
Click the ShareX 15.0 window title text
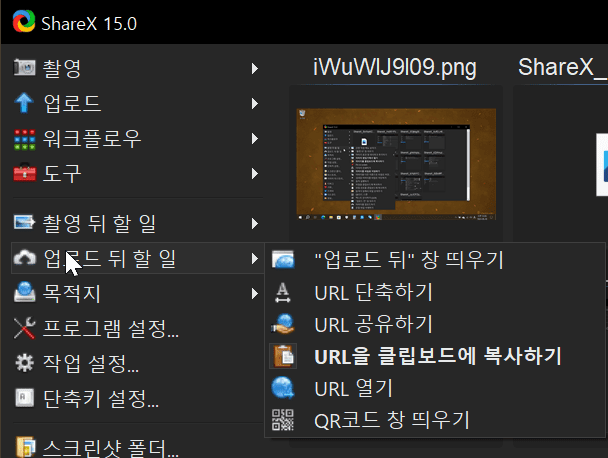tap(89, 24)
